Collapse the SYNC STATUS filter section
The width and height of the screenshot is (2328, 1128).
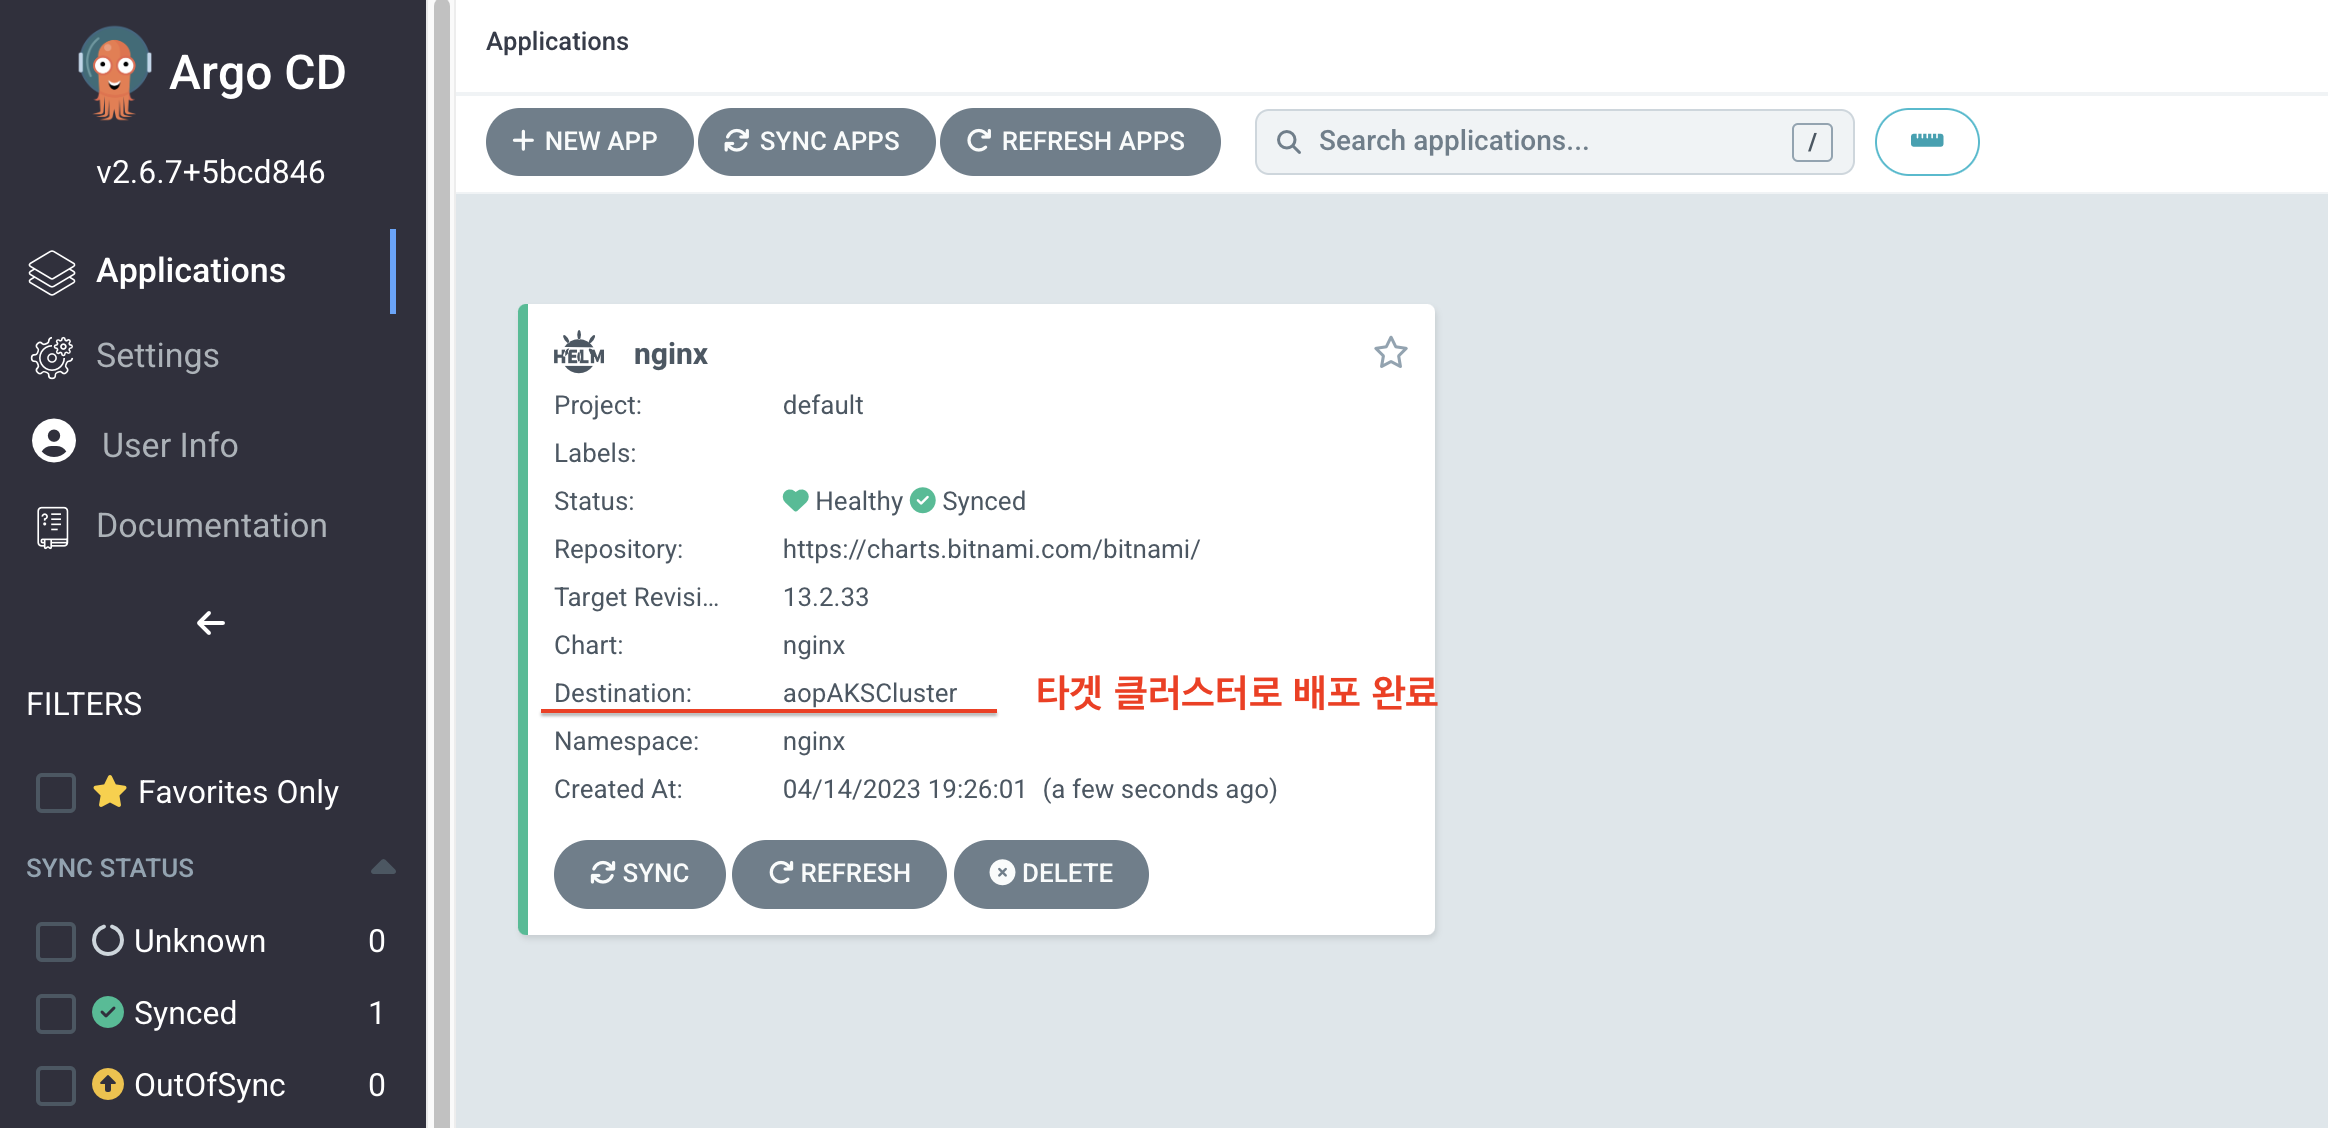(383, 867)
